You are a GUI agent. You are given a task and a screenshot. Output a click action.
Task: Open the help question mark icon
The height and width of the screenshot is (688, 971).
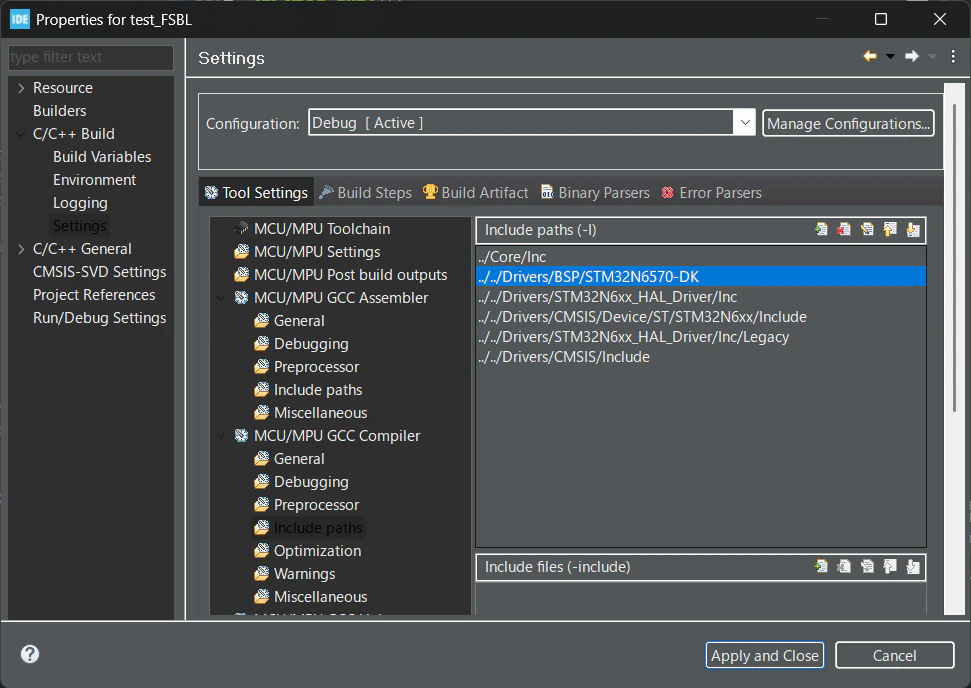30,654
